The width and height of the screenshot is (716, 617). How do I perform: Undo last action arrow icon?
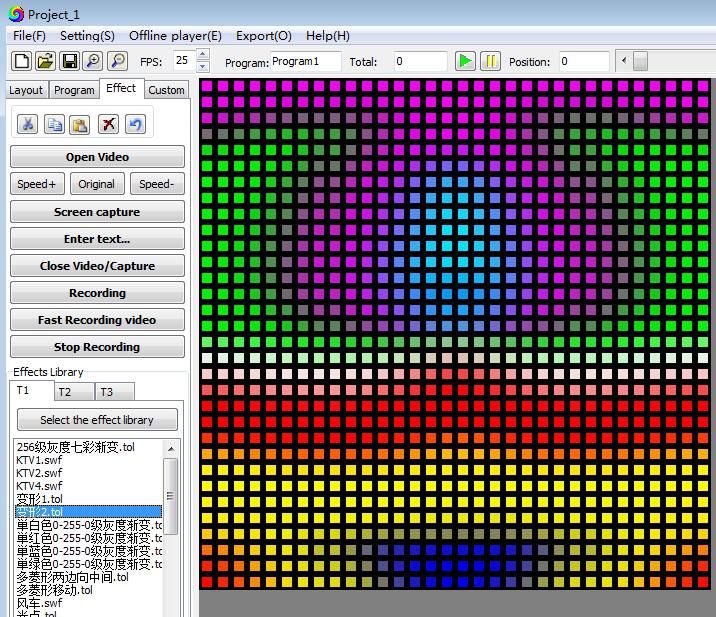[x=136, y=124]
